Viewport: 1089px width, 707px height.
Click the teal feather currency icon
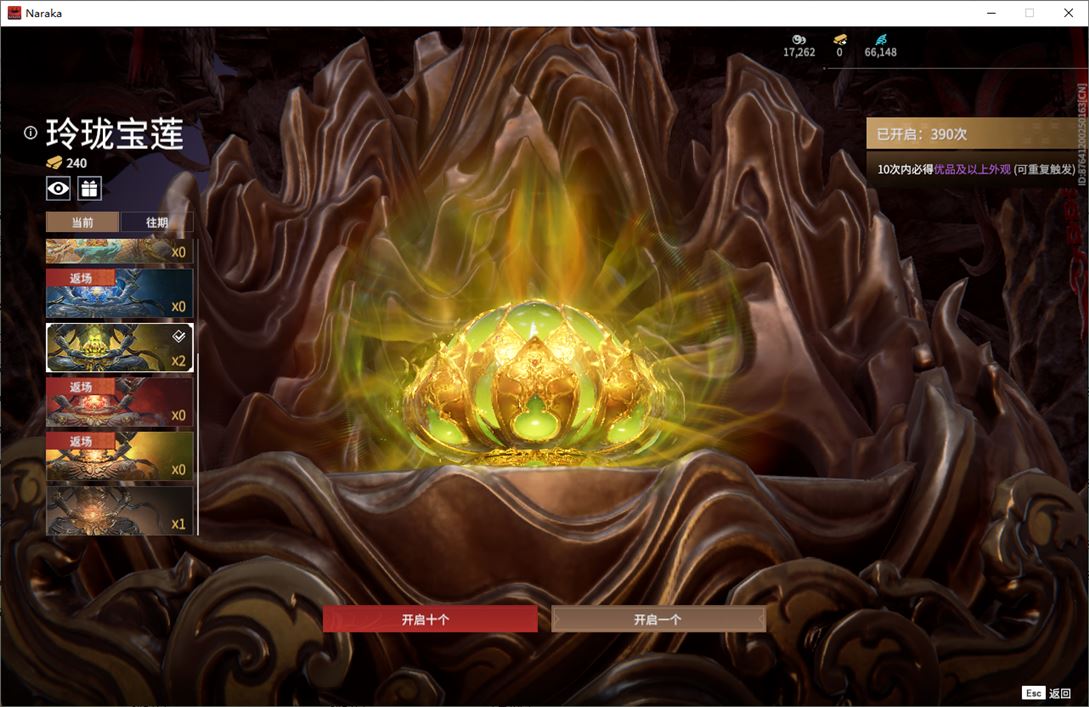tap(881, 40)
